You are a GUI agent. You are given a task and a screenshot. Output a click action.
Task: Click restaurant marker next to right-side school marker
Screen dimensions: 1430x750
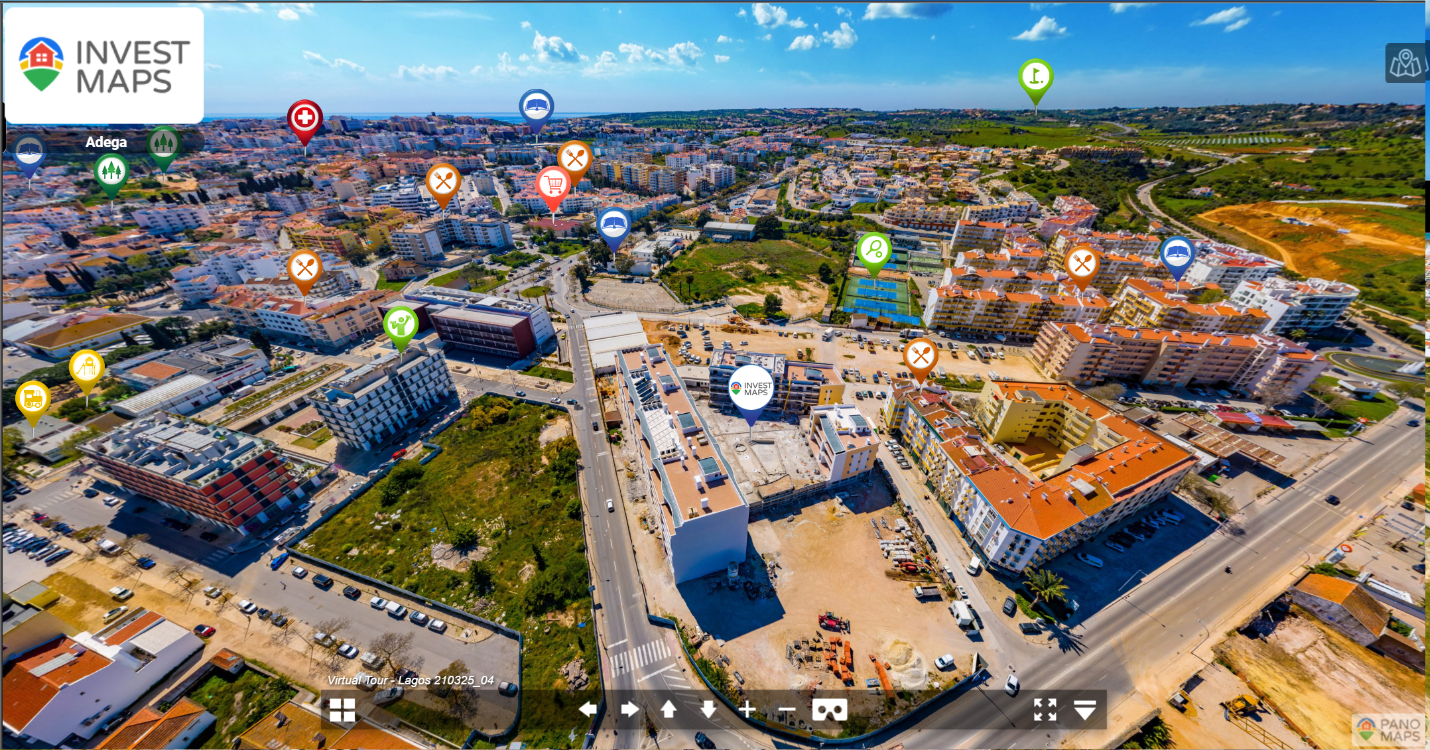tap(1082, 263)
